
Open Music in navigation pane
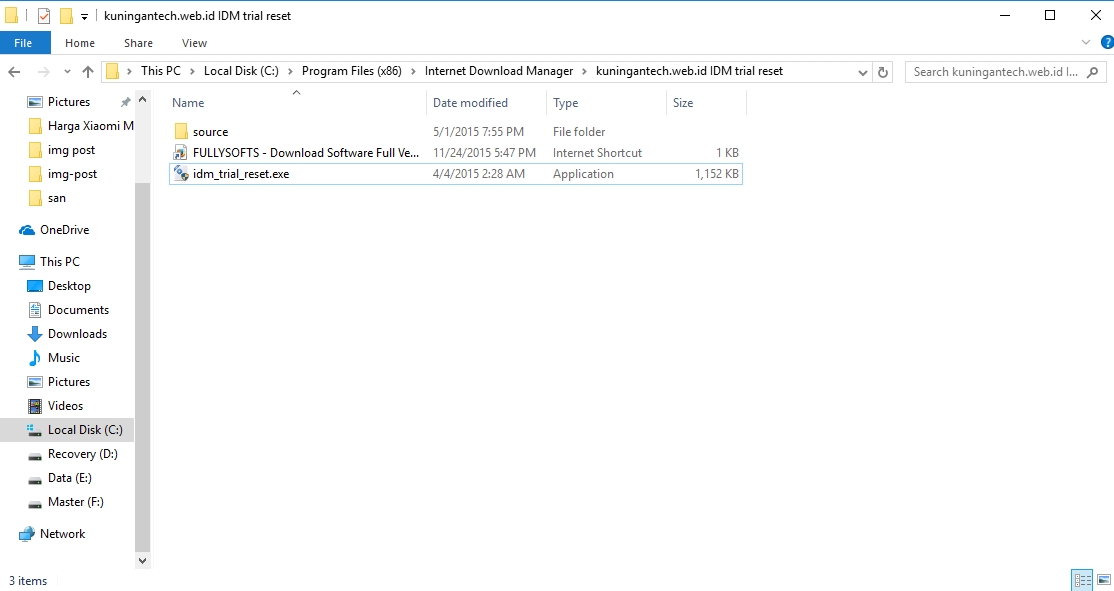pos(53,358)
